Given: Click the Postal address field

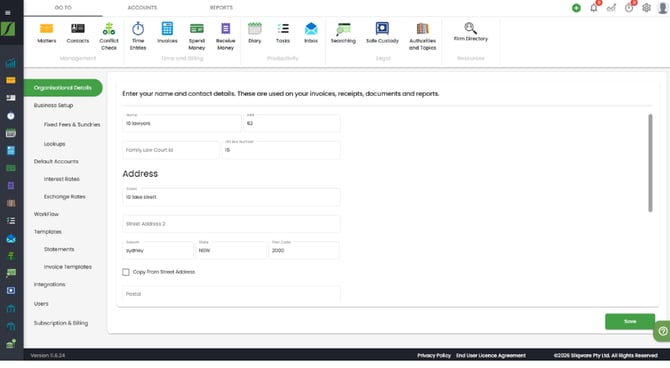Looking at the screenshot, I should coord(231,294).
